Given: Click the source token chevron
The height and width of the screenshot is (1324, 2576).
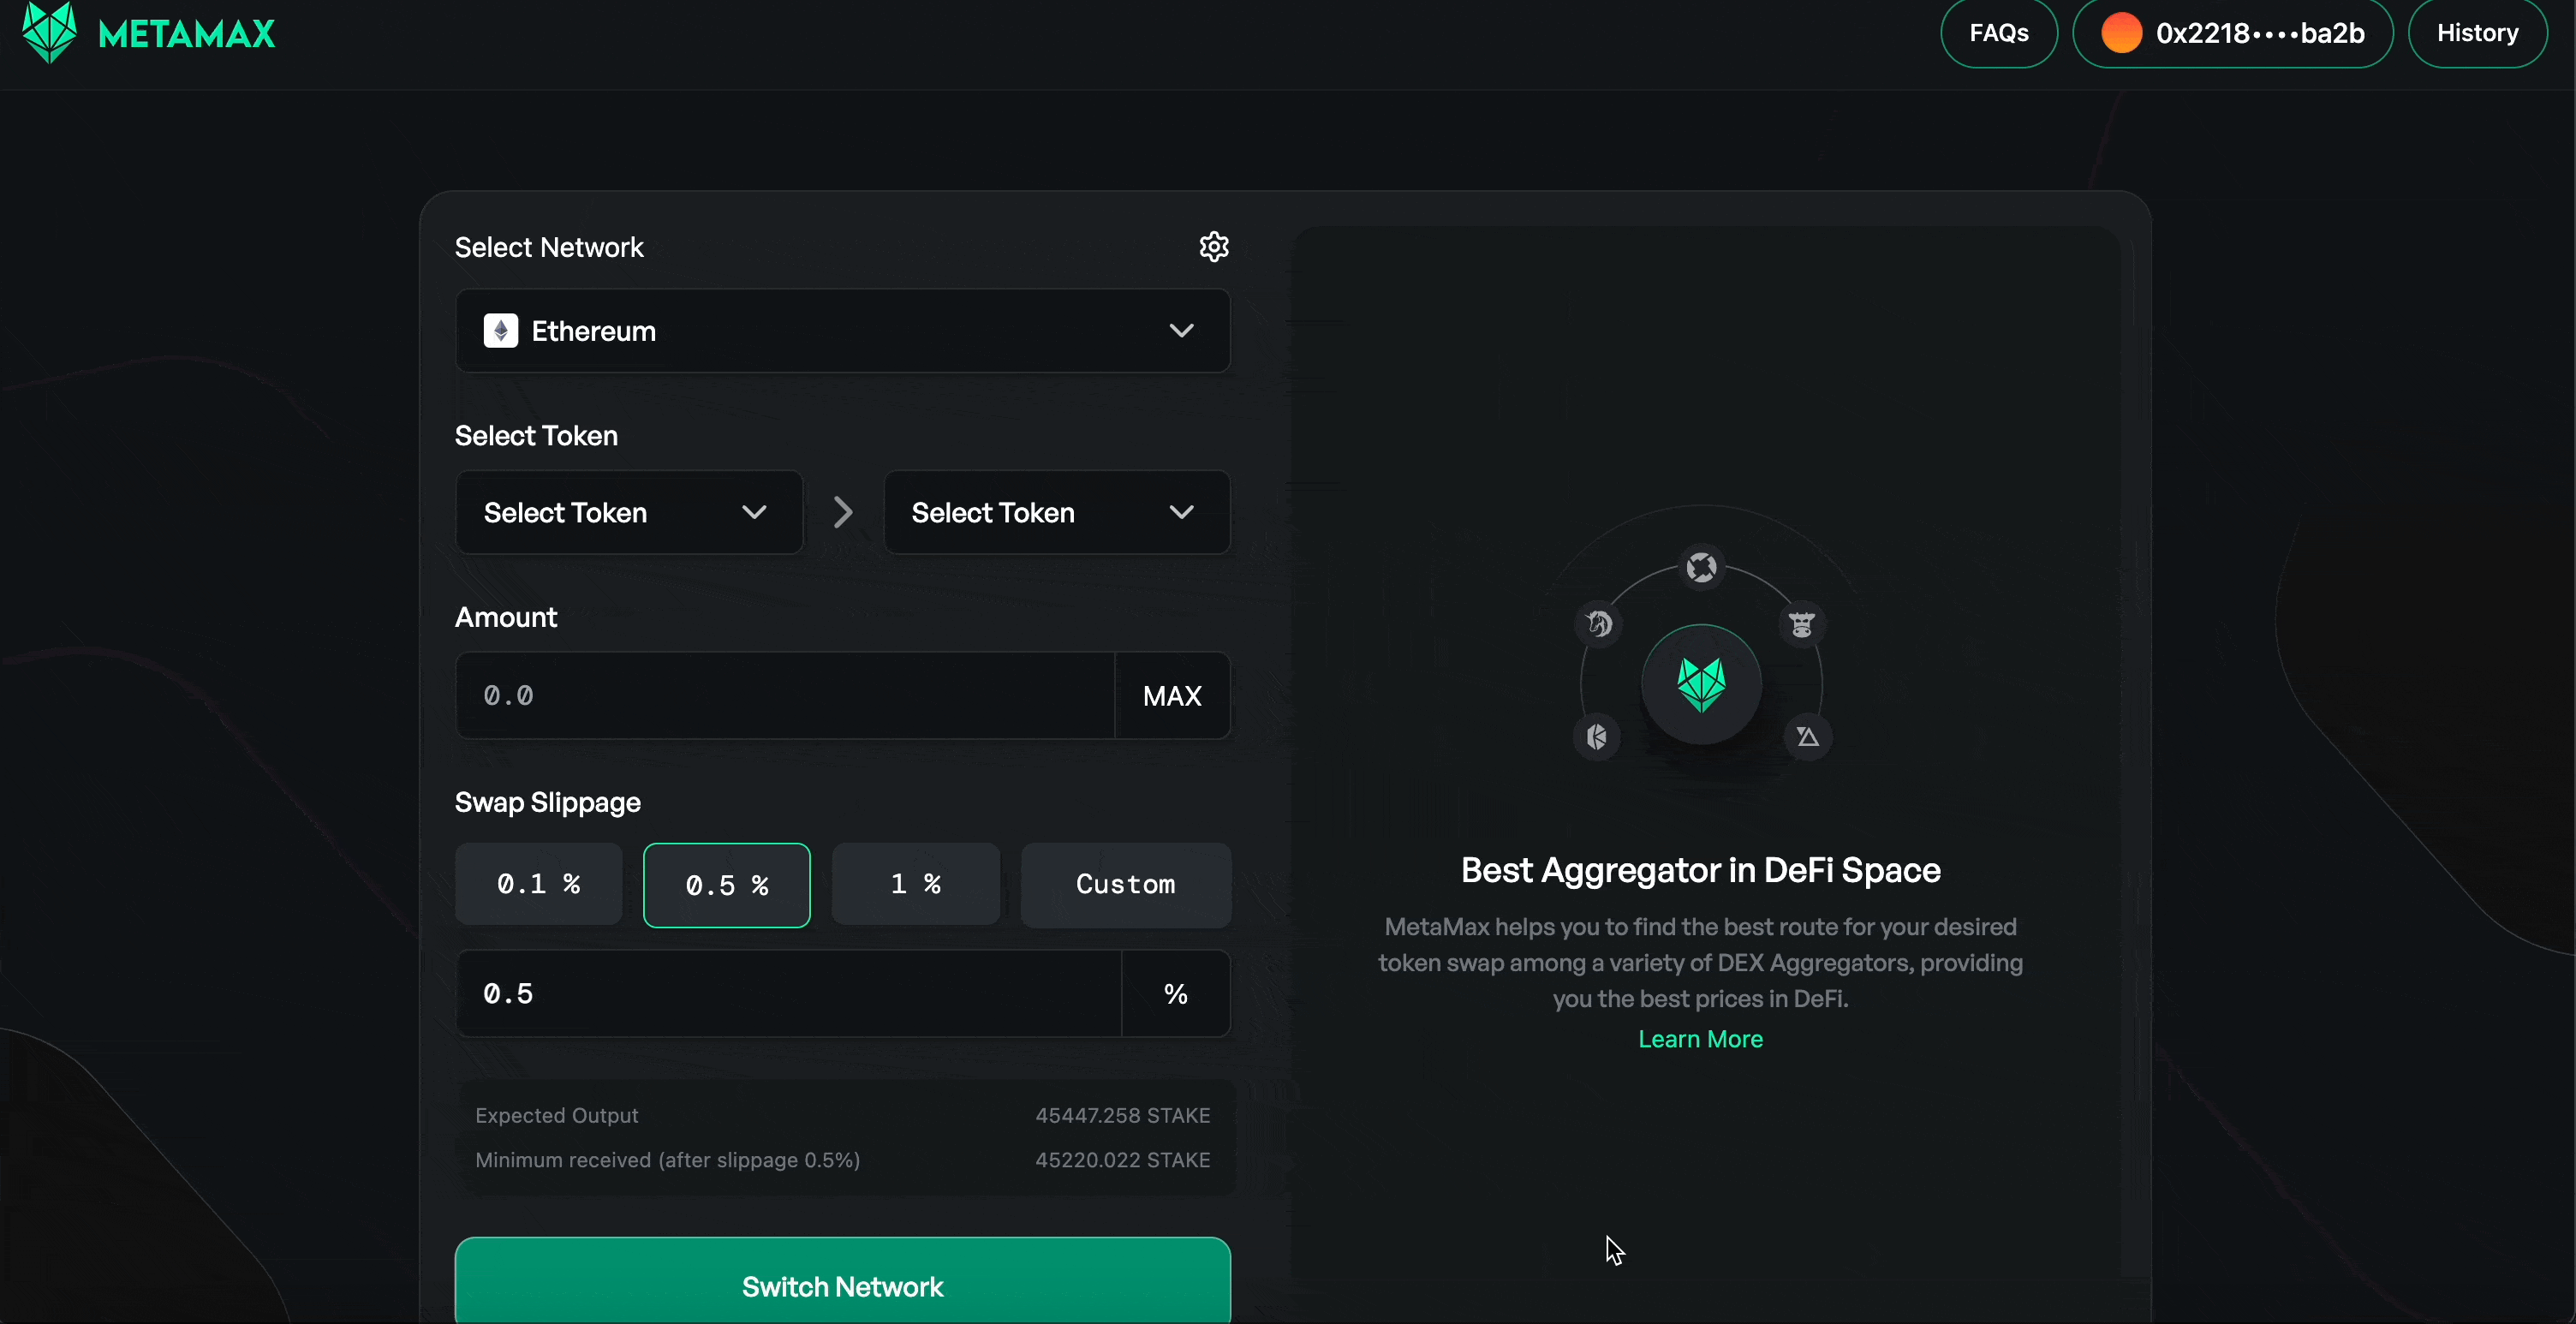Looking at the screenshot, I should pyautogui.click(x=754, y=513).
